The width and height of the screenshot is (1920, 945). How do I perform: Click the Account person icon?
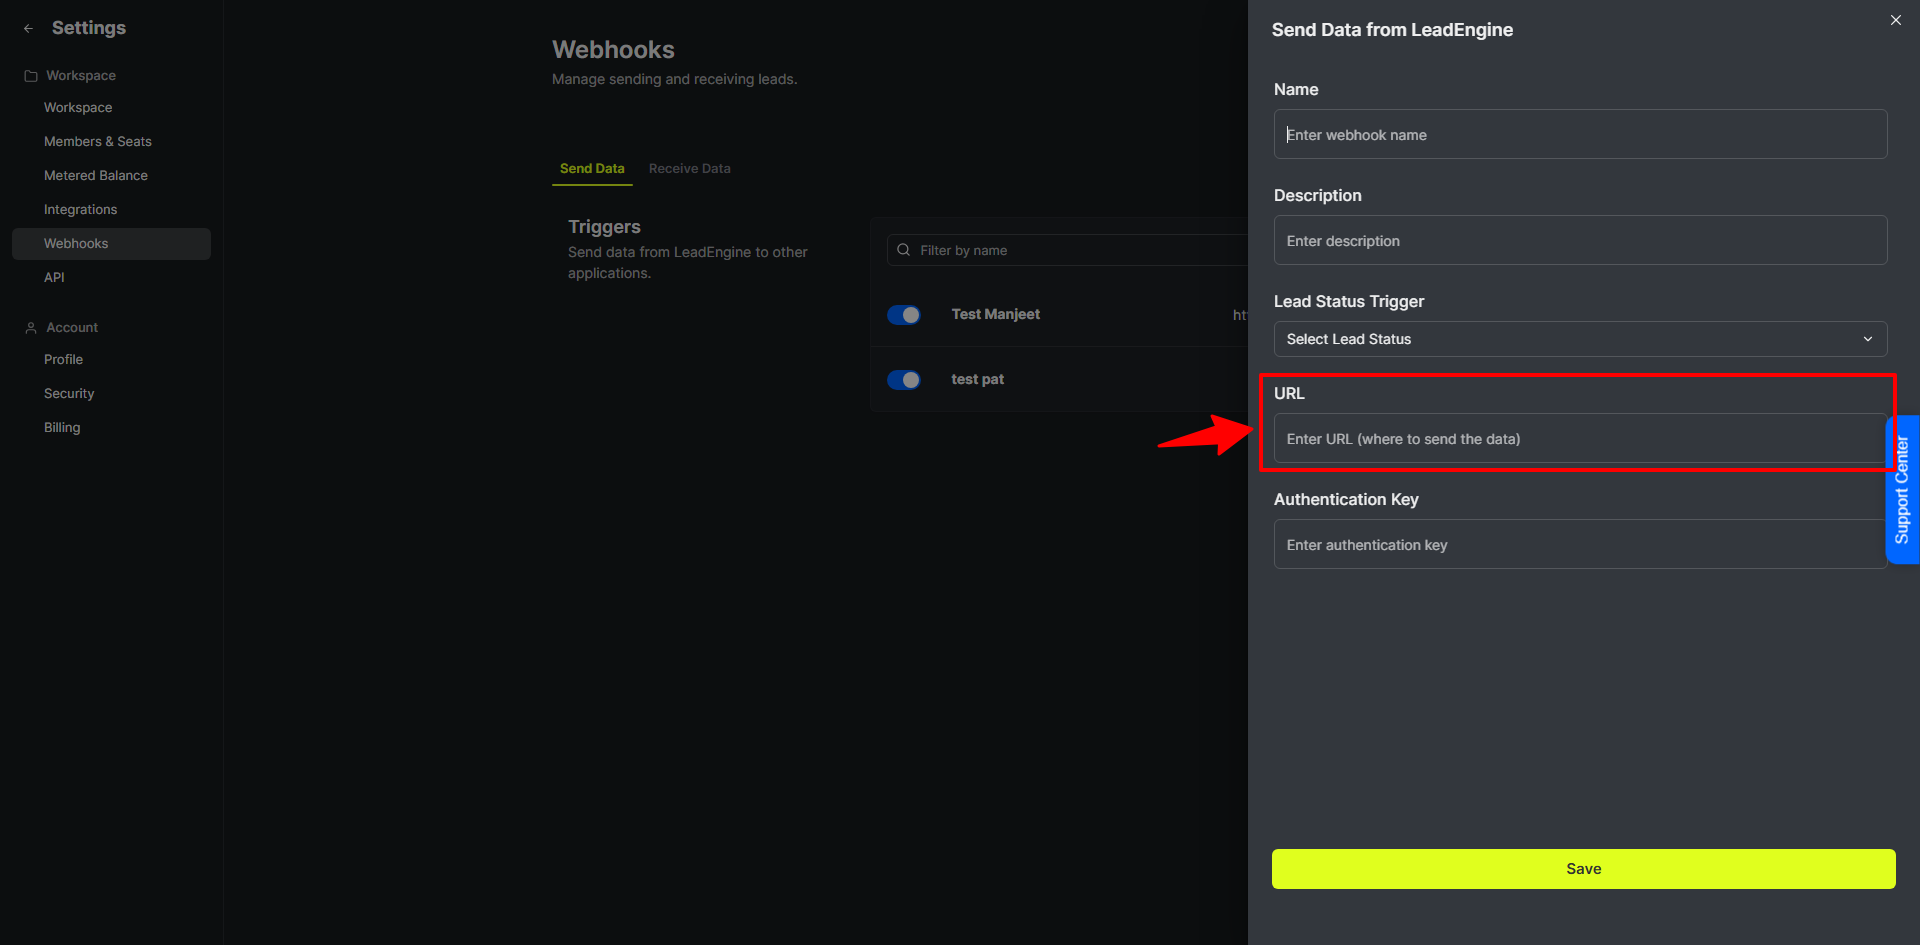click(31, 328)
